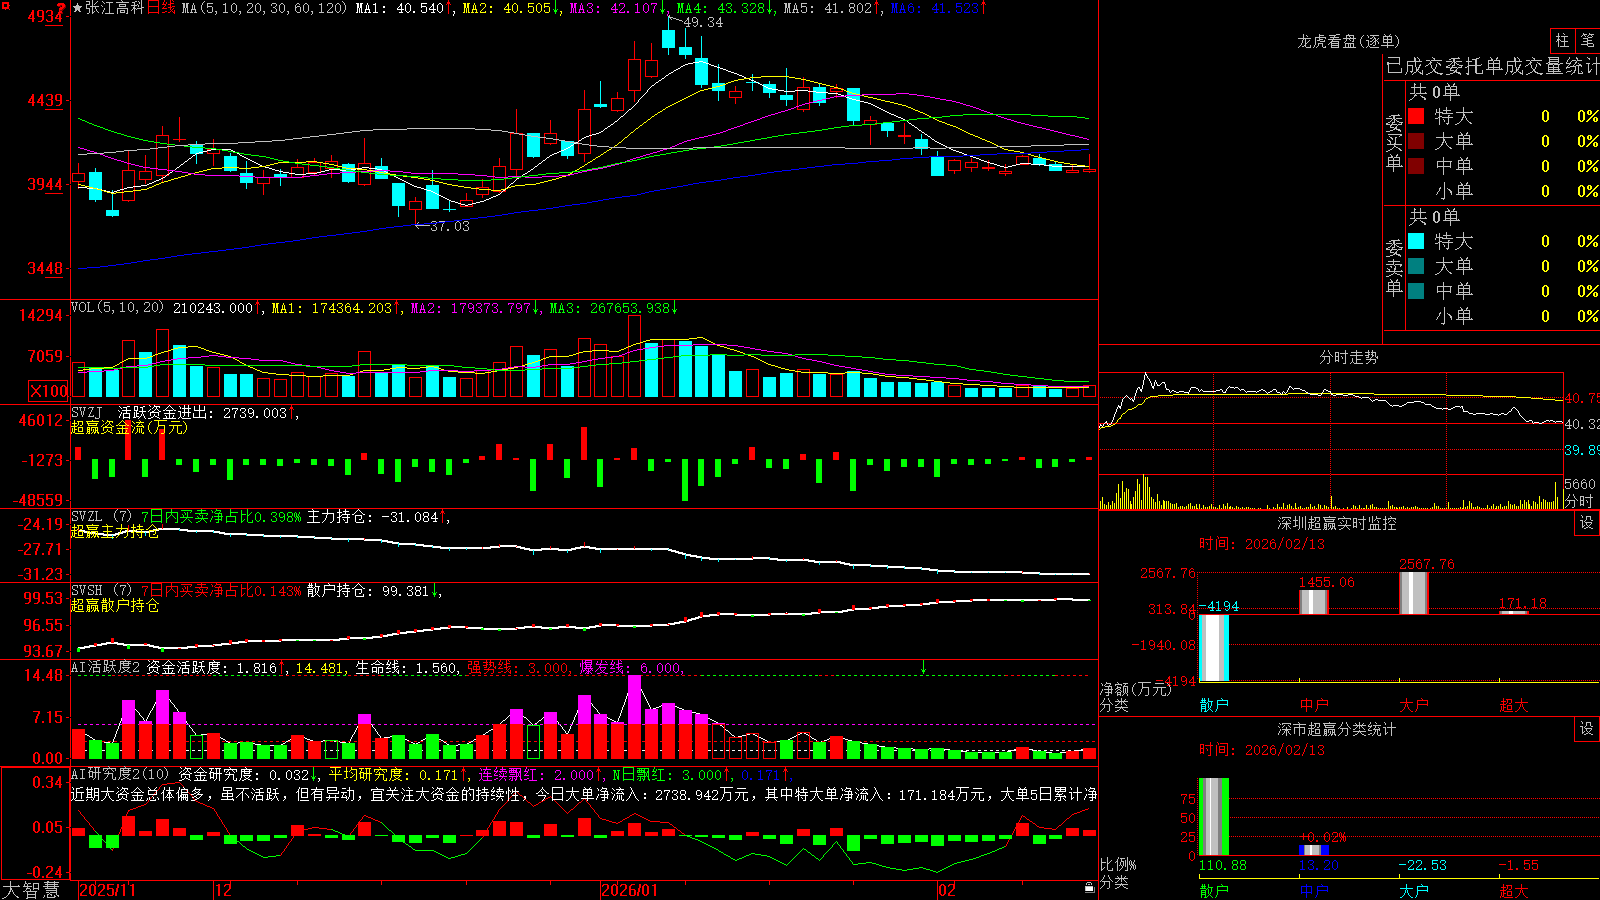Open 设 settings for 深市超赢分类统计
Viewport: 1600px width, 900px height.
coord(1587,729)
